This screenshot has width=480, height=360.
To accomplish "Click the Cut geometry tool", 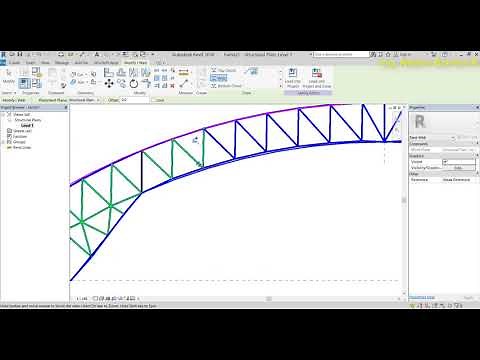I will click(80, 75).
